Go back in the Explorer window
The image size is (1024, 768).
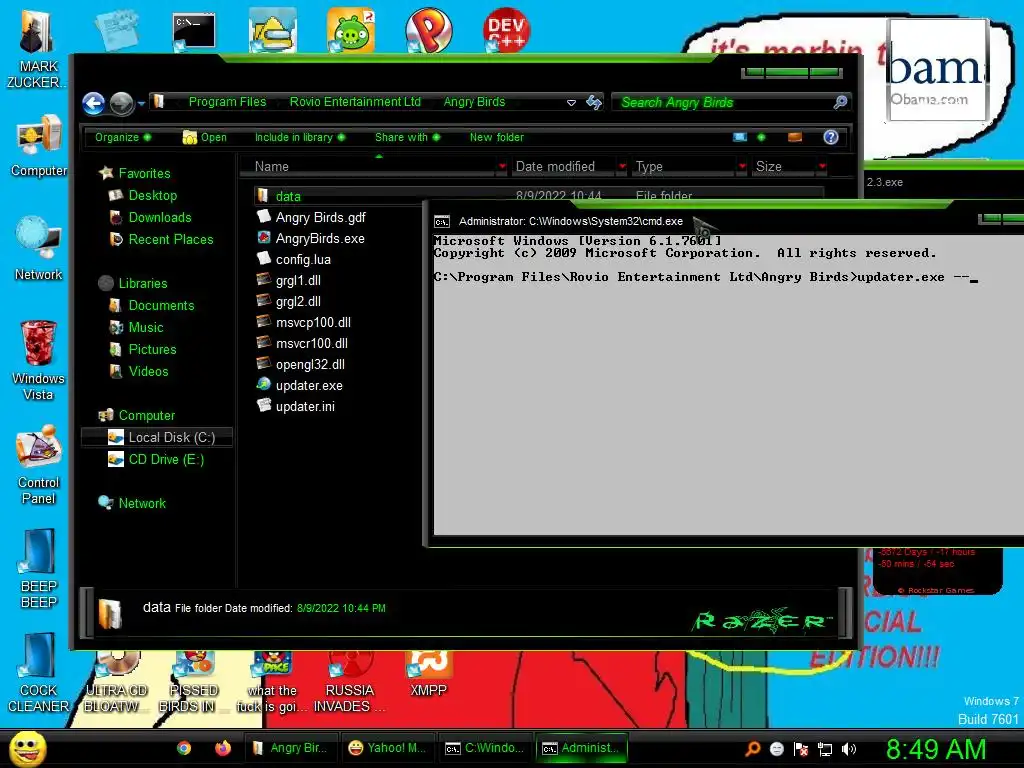[93, 103]
